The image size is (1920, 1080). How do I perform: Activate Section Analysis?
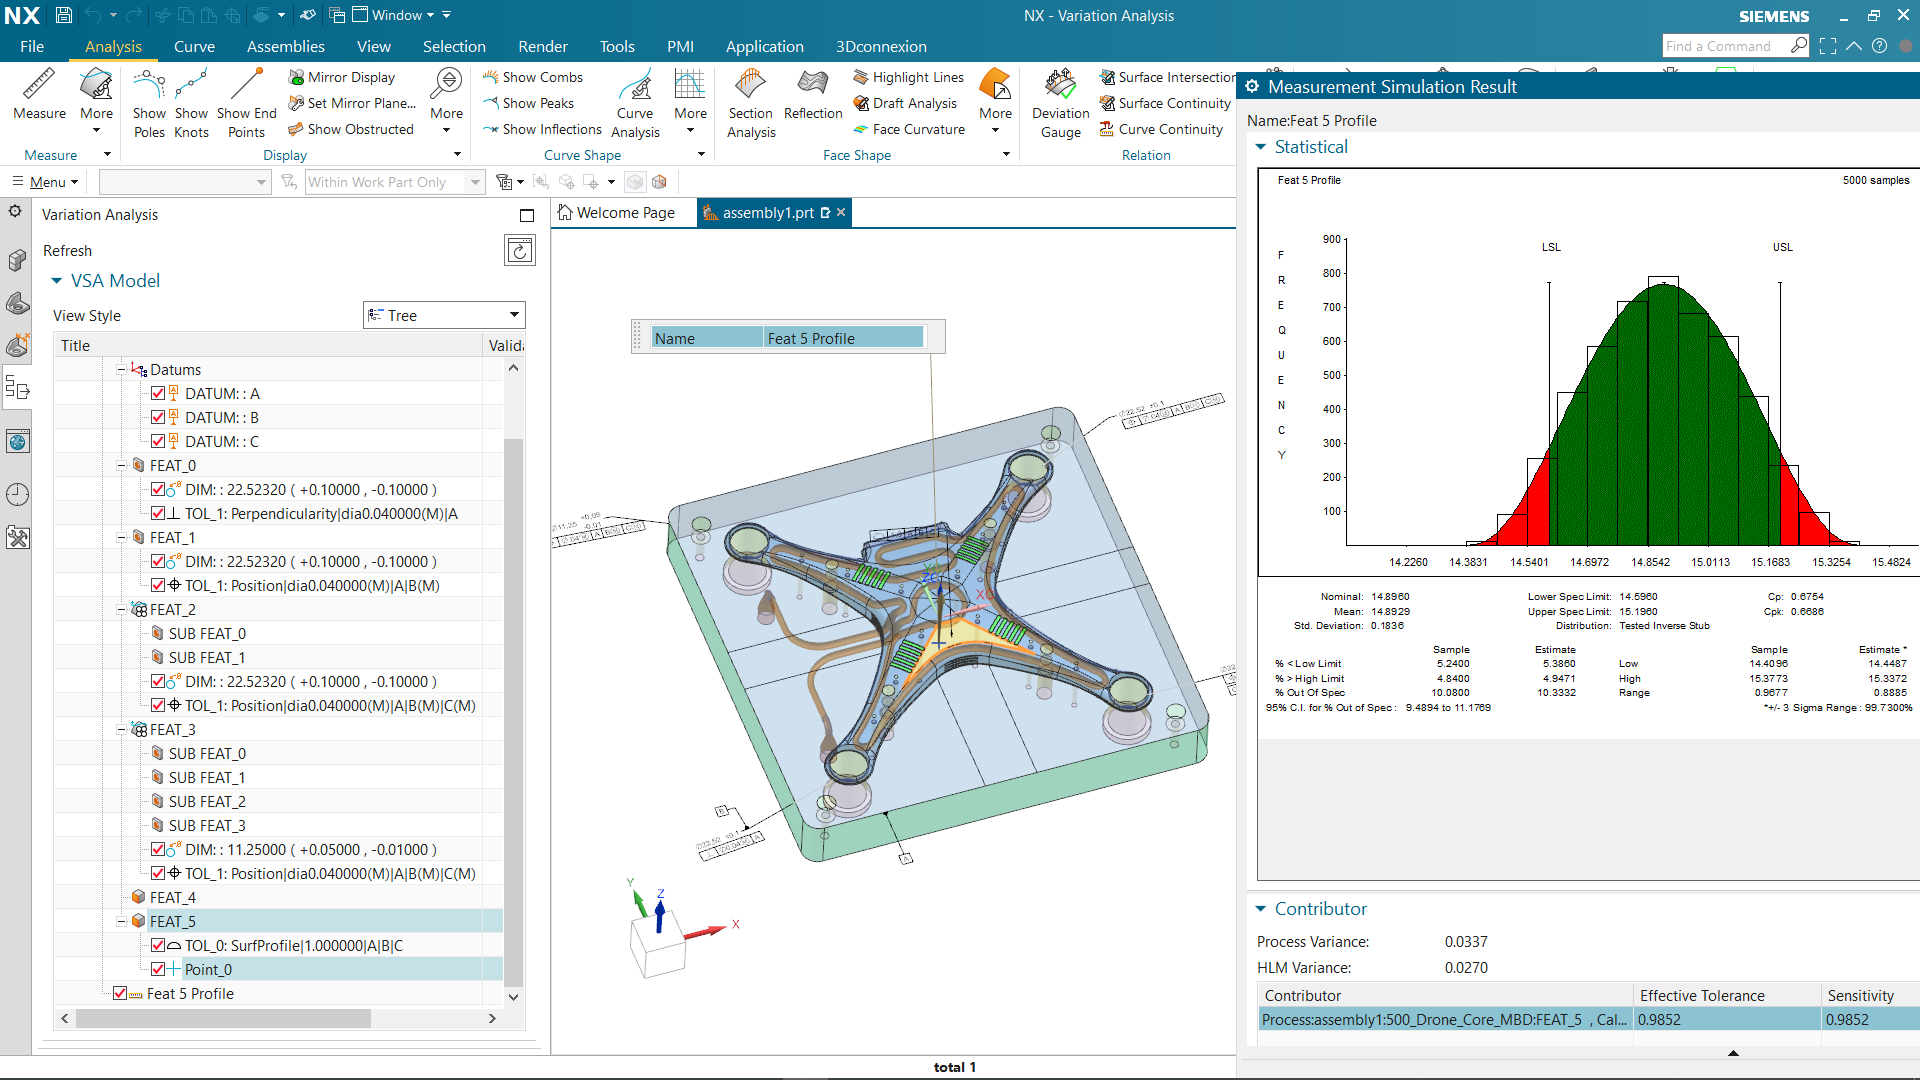[750, 103]
